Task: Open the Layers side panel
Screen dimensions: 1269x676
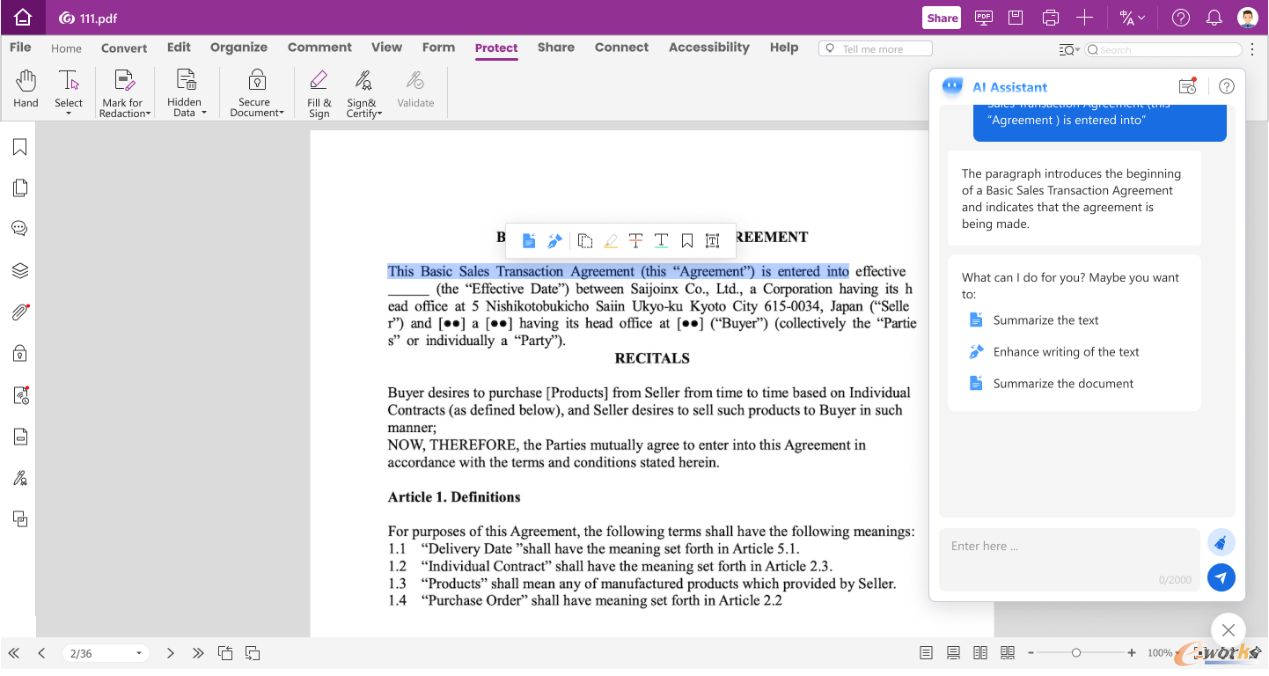Action: [19, 271]
